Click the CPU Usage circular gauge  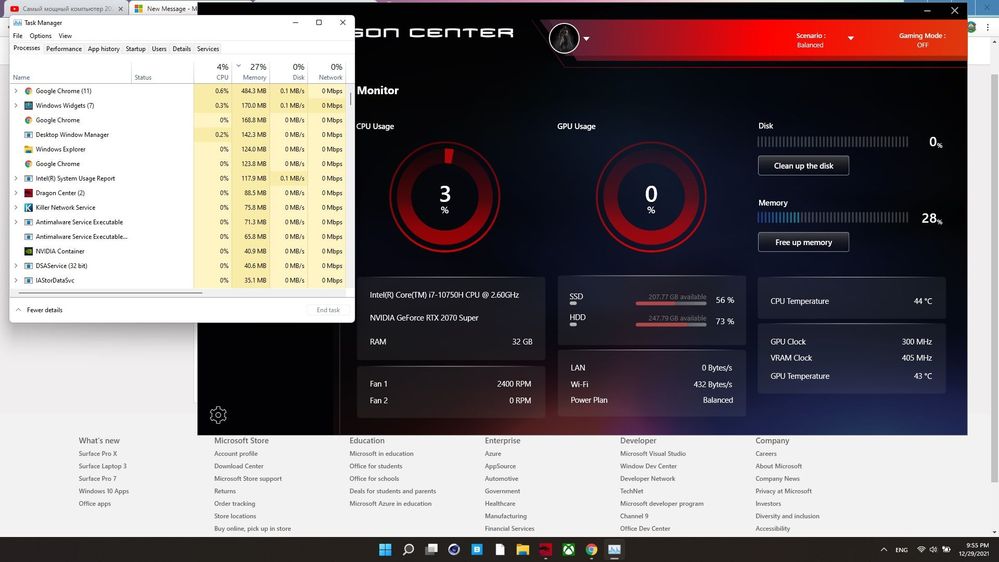(x=445, y=197)
